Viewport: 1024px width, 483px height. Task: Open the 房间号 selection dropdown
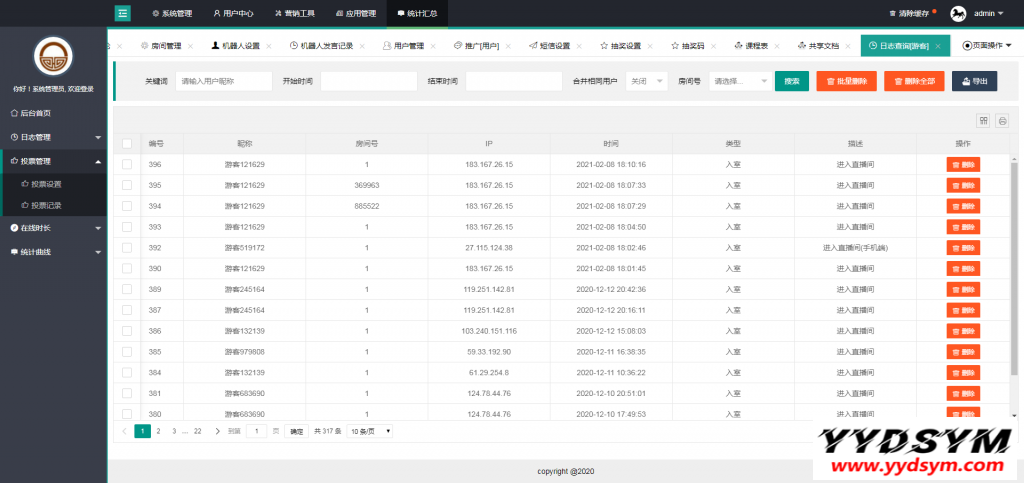coord(739,82)
